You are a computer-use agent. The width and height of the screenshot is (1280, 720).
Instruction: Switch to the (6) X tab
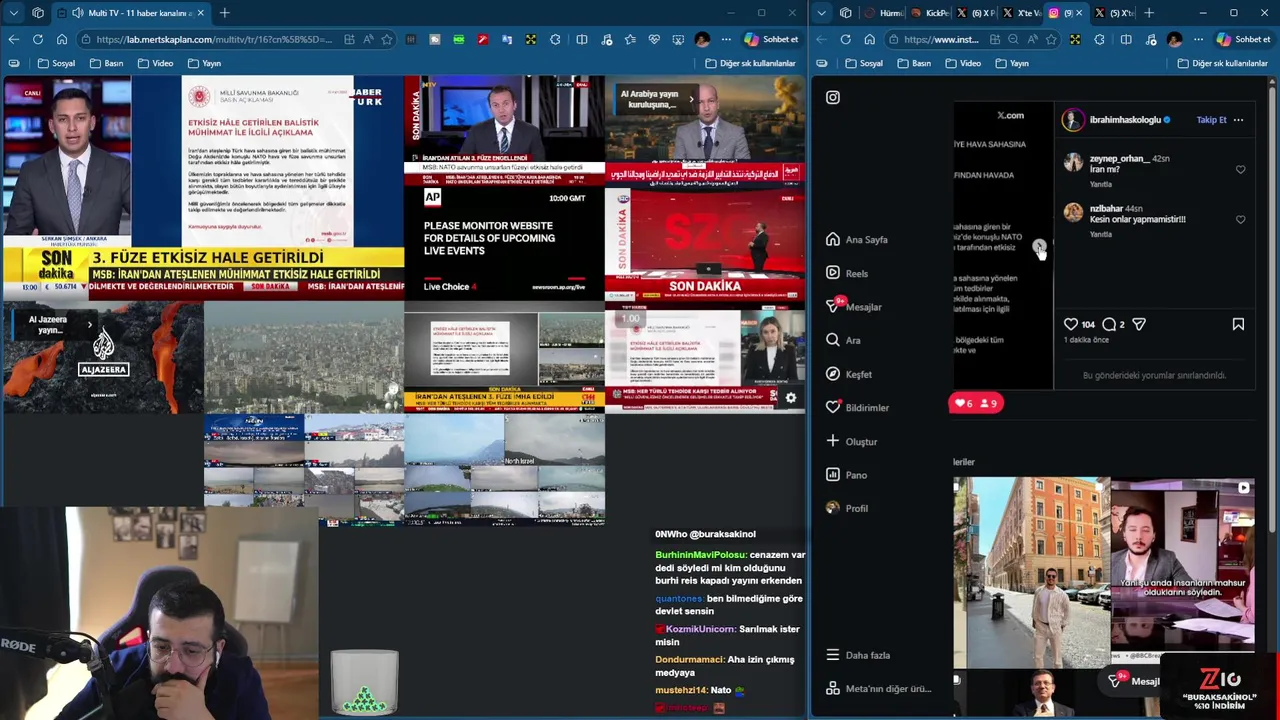coord(975,13)
